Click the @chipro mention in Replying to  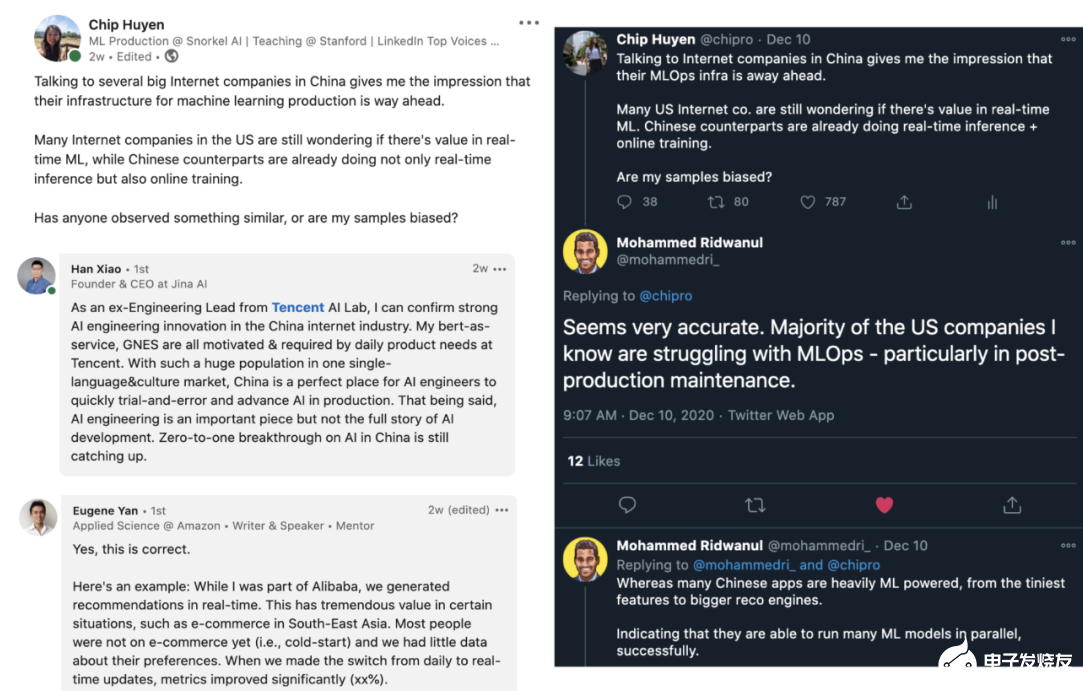(x=666, y=296)
